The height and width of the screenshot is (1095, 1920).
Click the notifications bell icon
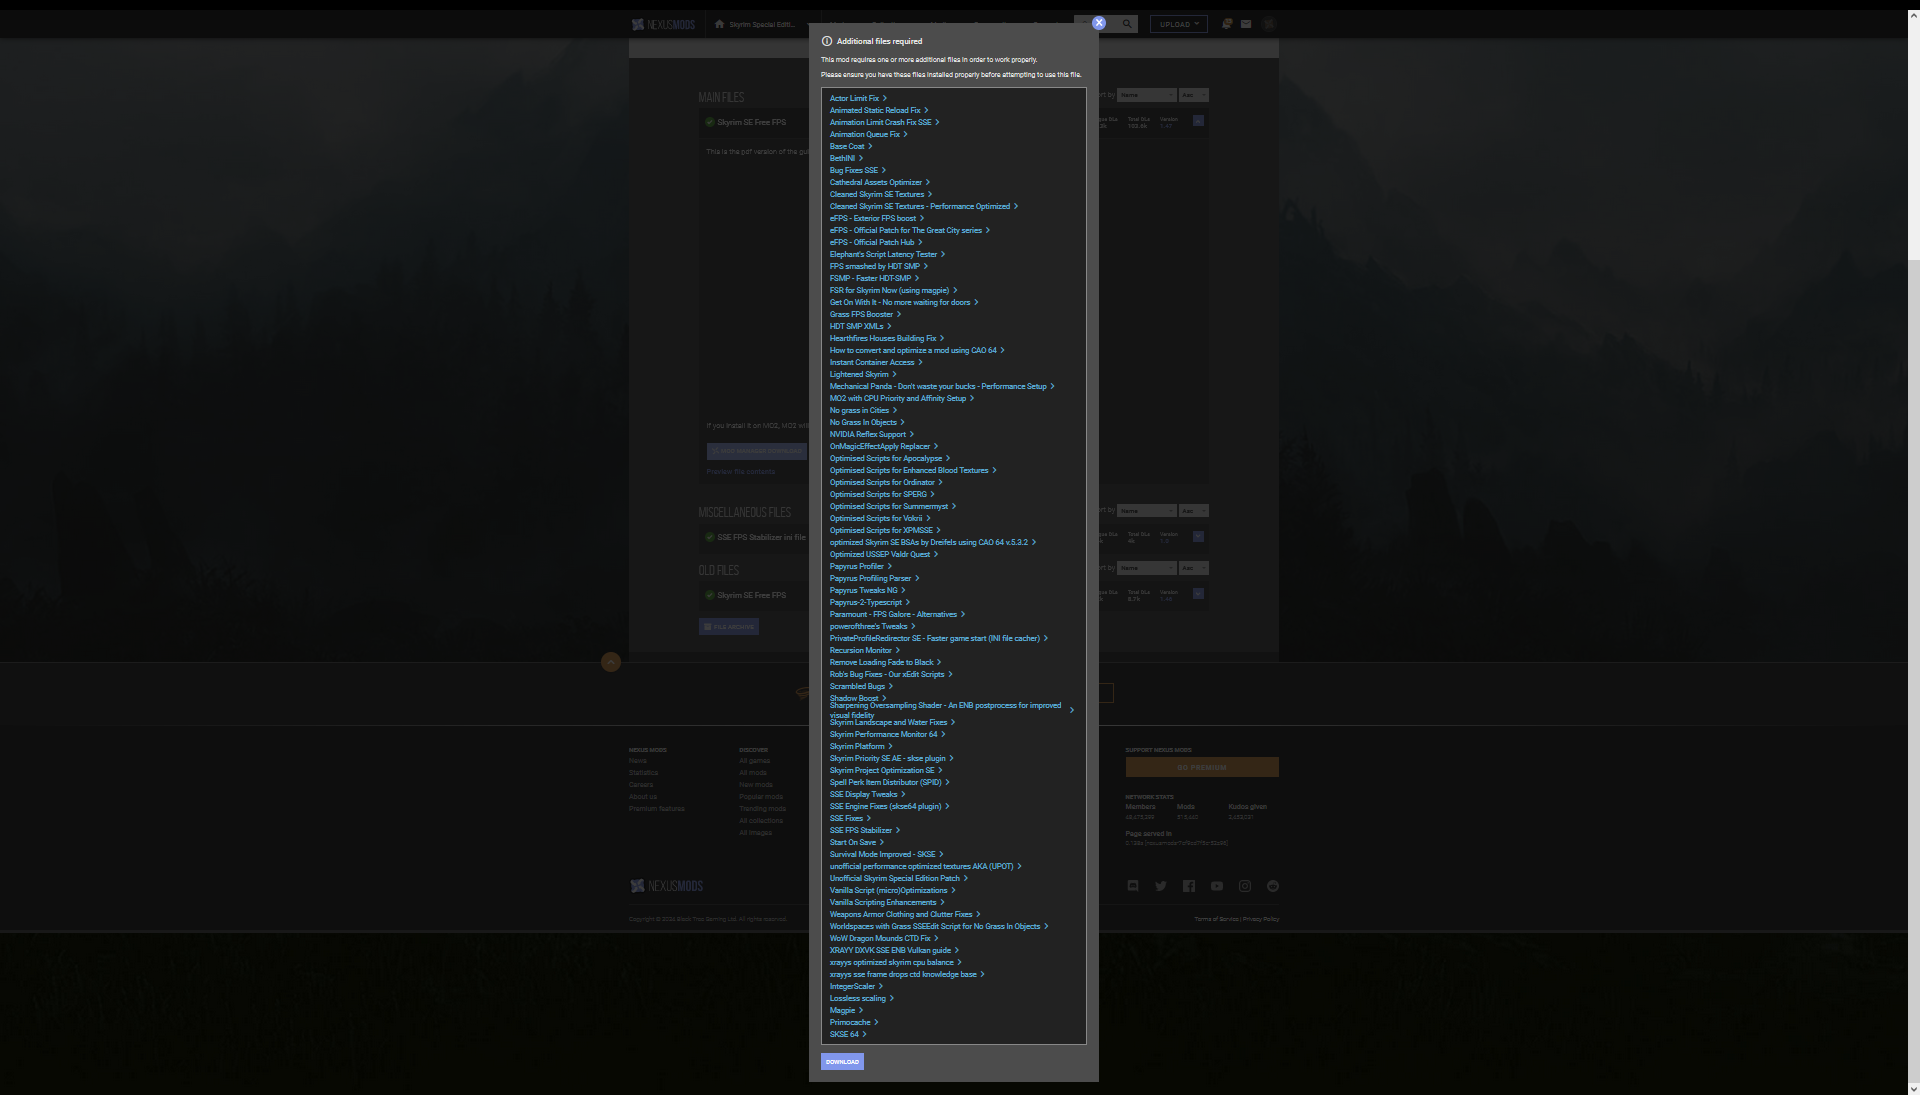[x=1226, y=24]
